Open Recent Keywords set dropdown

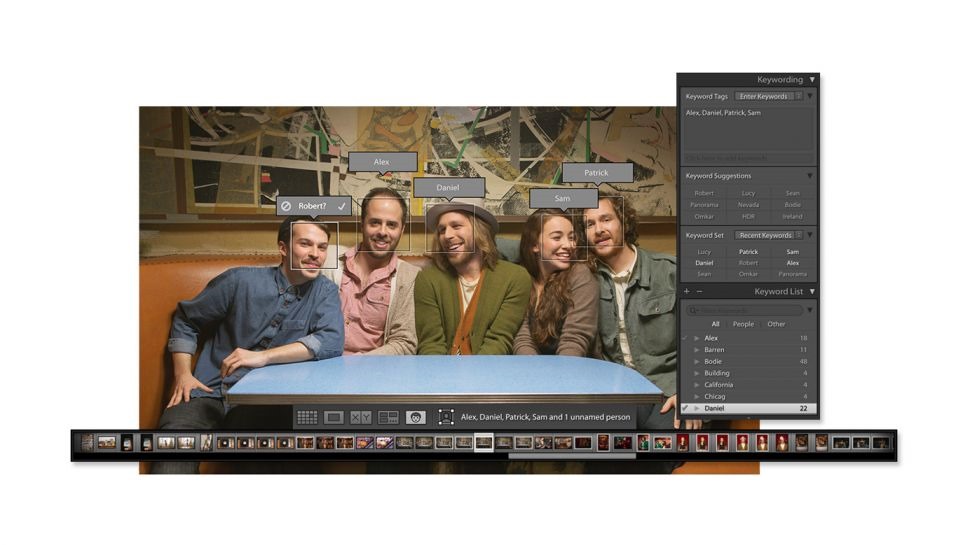coord(766,235)
